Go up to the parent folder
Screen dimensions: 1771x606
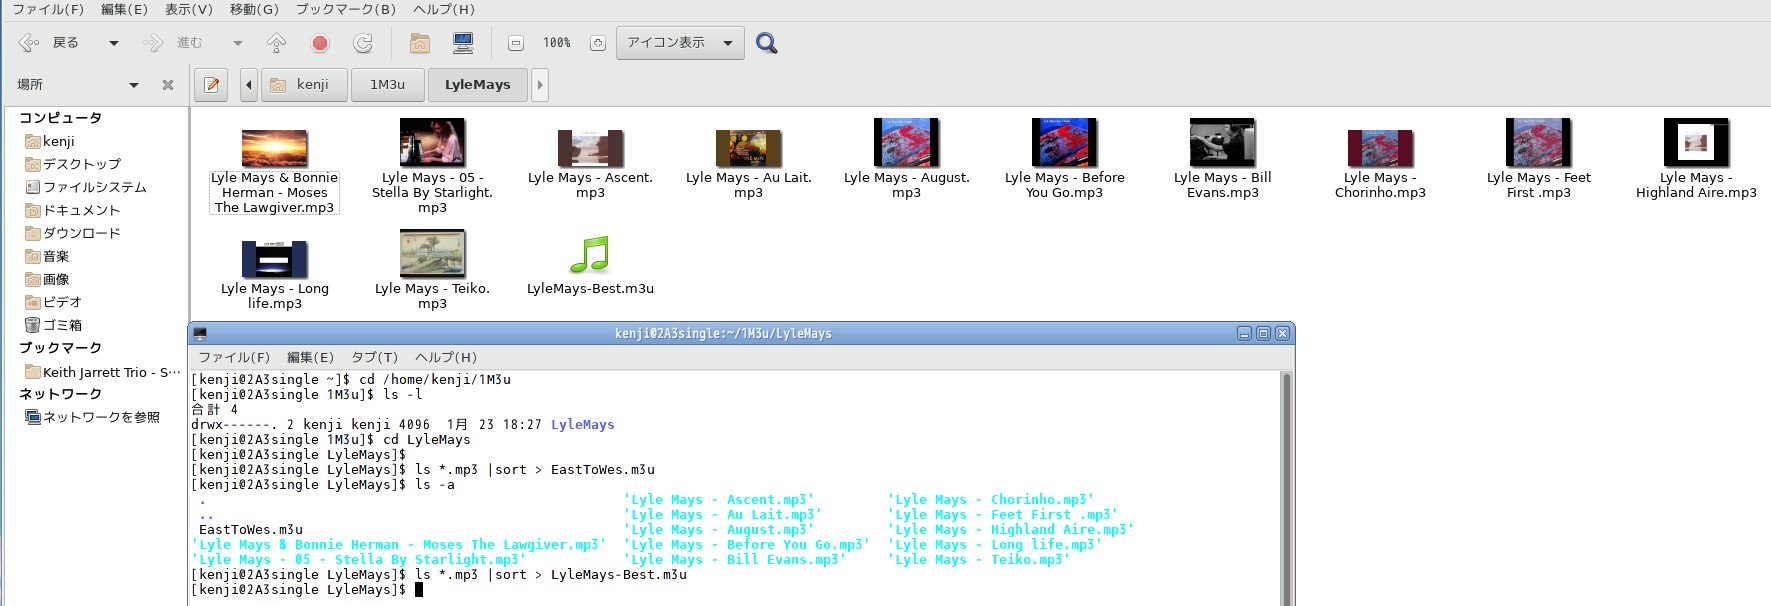[x=277, y=43]
